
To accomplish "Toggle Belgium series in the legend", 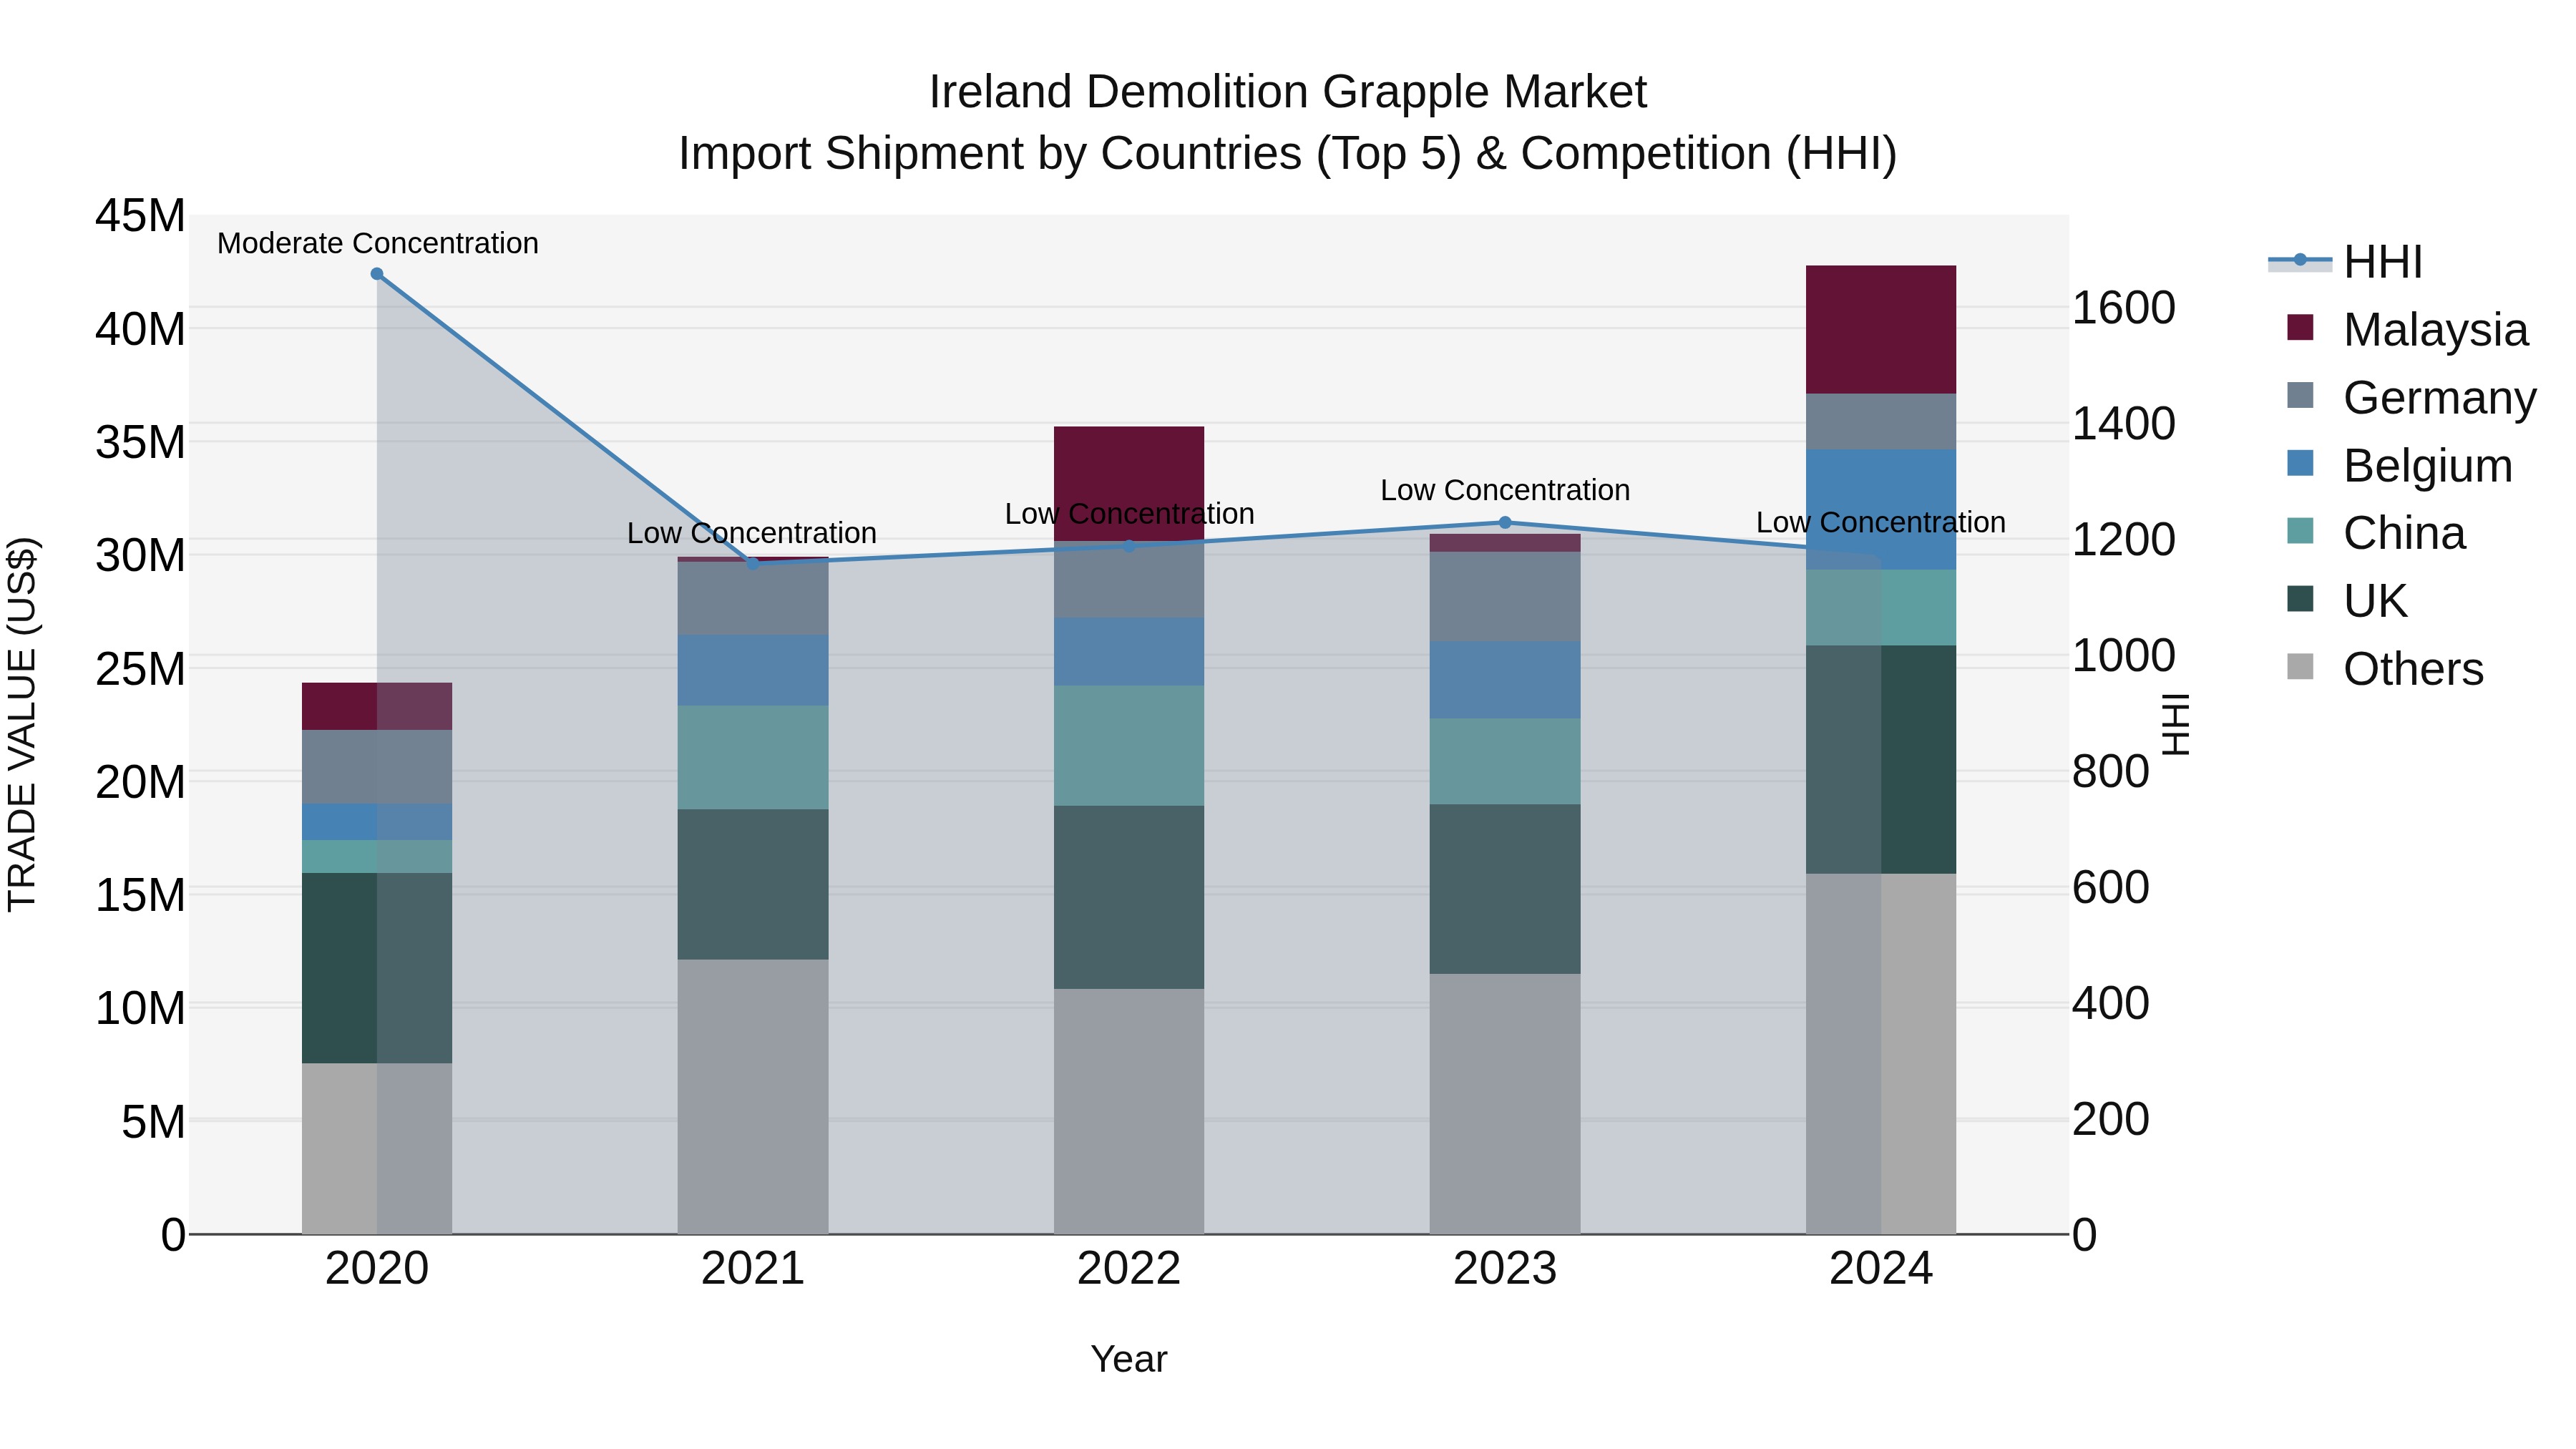I will click(2399, 466).
